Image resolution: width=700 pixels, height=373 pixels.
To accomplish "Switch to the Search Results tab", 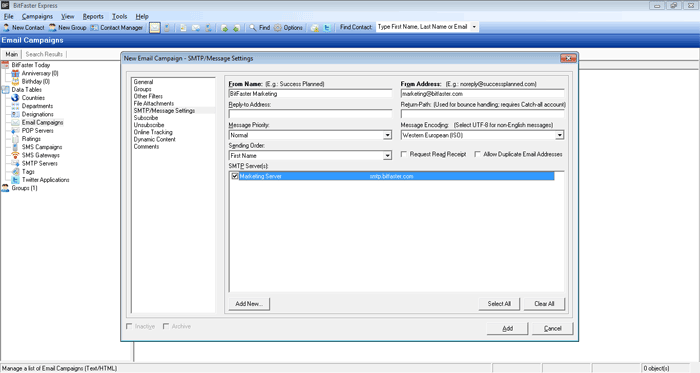I will (x=44, y=54).
